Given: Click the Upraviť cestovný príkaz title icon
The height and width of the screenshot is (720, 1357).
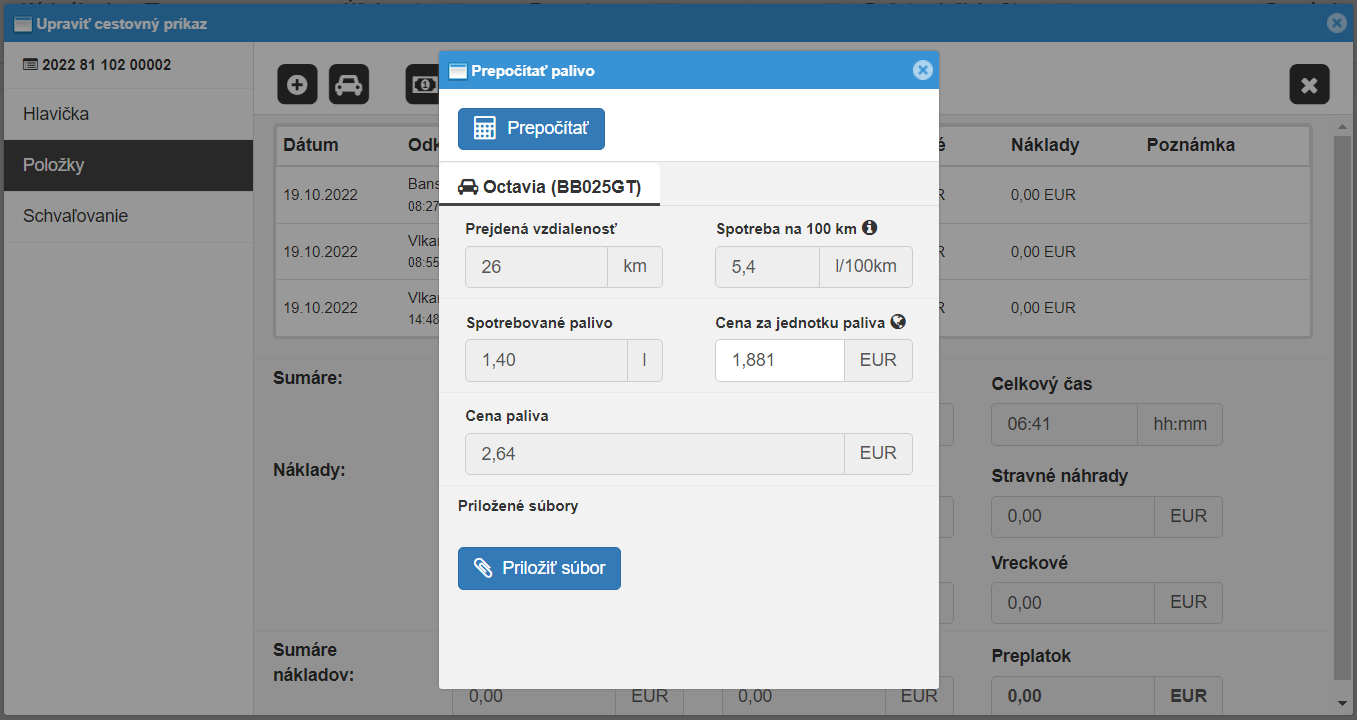Looking at the screenshot, I should (23, 24).
